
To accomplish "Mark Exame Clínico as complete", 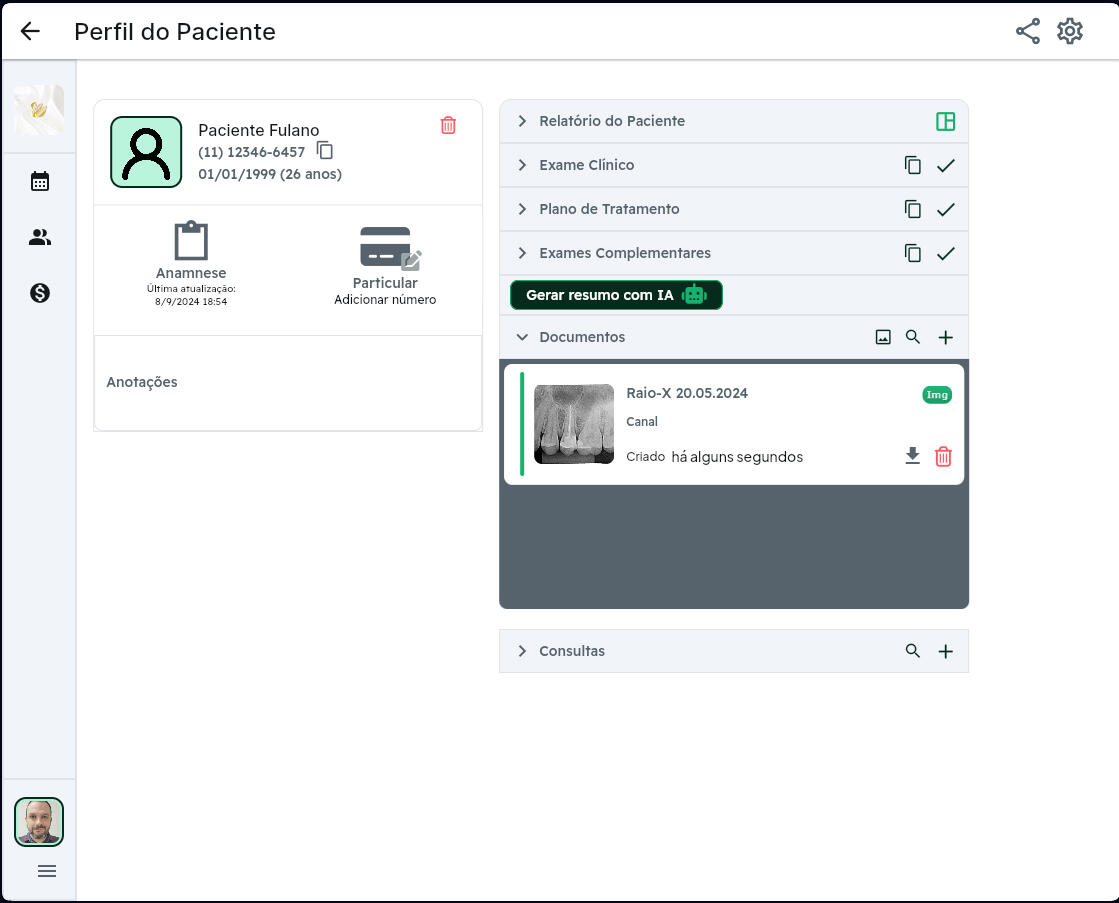I will (x=946, y=165).
